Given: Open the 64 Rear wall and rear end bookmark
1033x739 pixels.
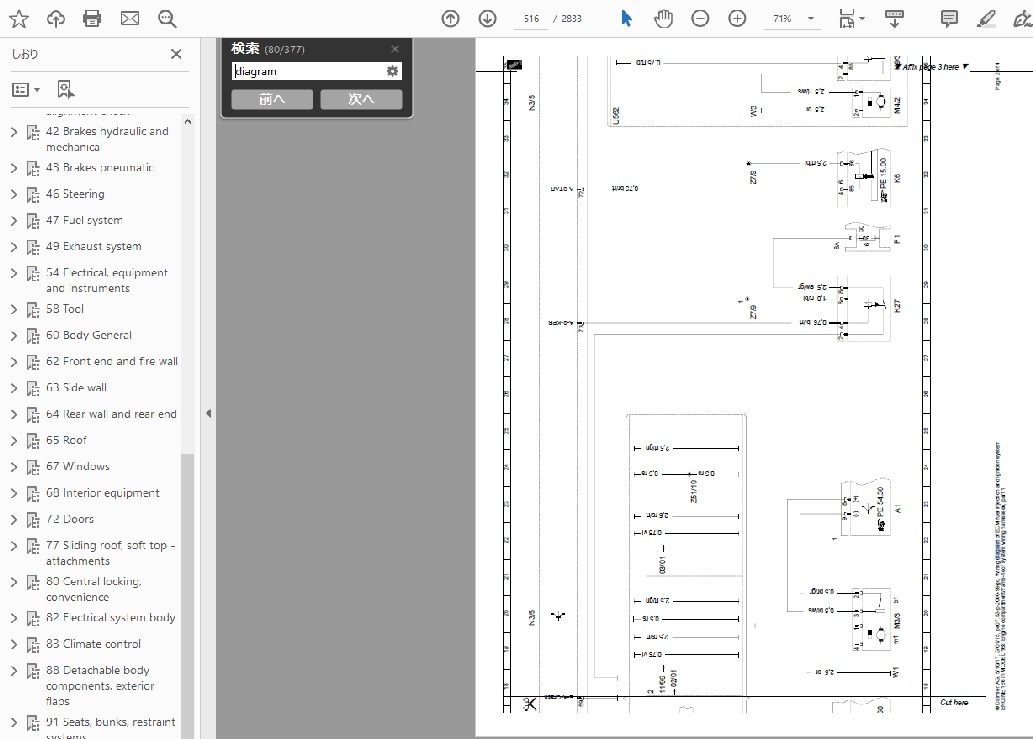Looking at the screenshot, I should point(111,414).
